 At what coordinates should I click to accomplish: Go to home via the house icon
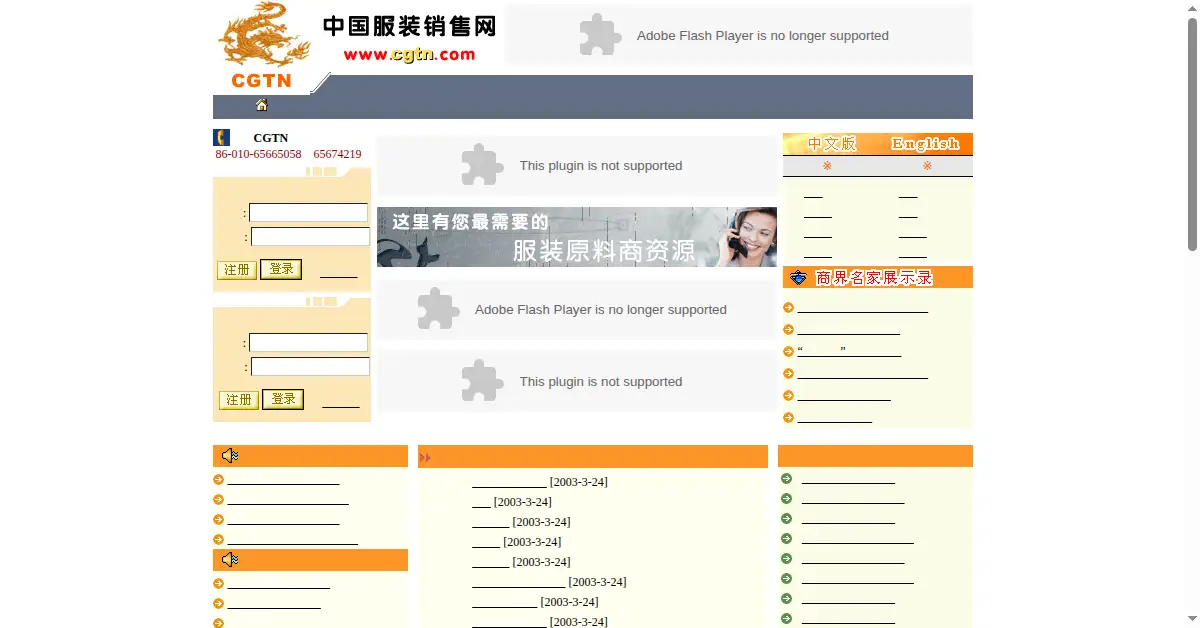pos(262,105)
